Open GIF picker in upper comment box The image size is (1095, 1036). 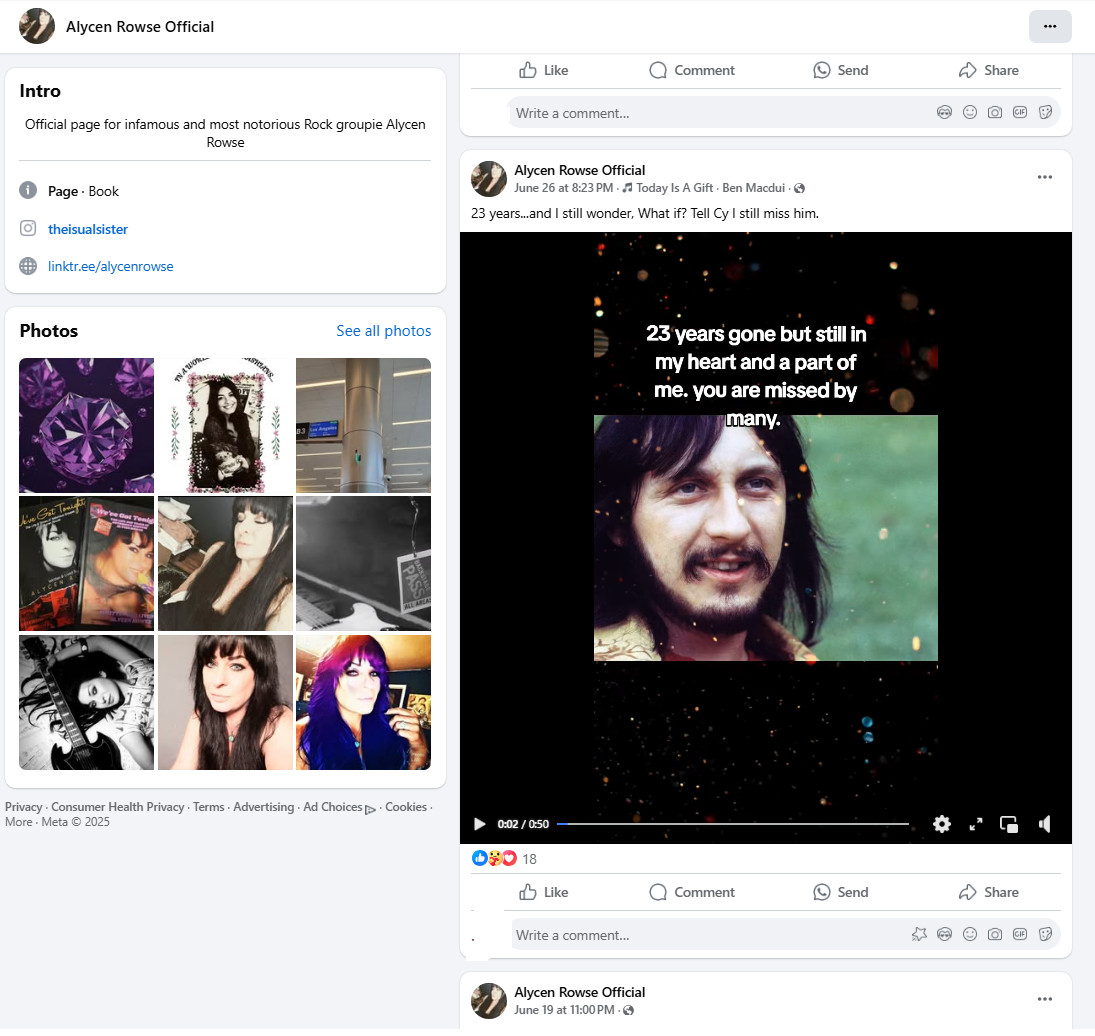tap(1020, 112)
